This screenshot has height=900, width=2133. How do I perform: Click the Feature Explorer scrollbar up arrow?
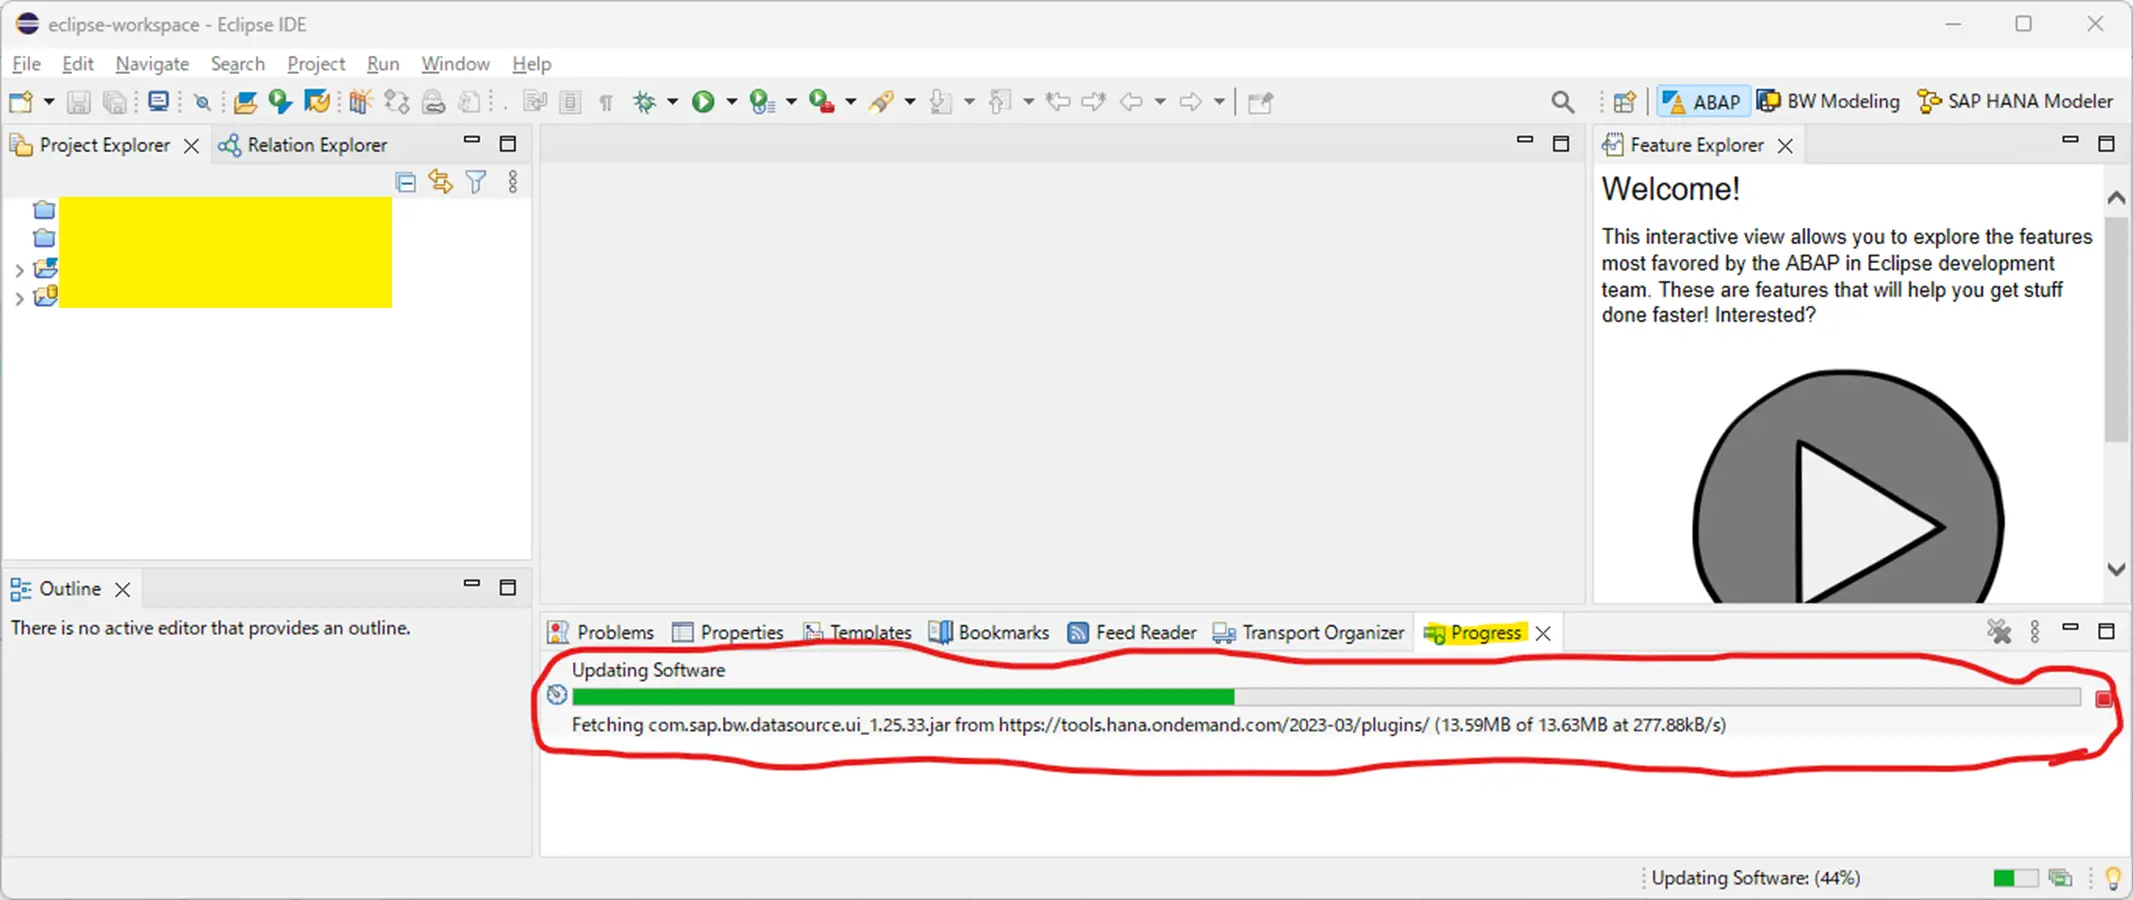(x=2115, y=198)
